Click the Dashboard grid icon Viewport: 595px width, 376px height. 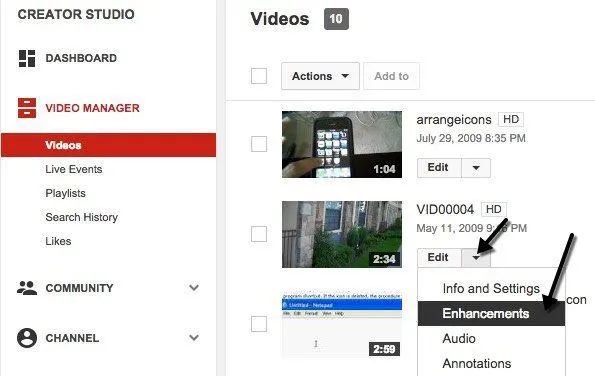point(27,58)
